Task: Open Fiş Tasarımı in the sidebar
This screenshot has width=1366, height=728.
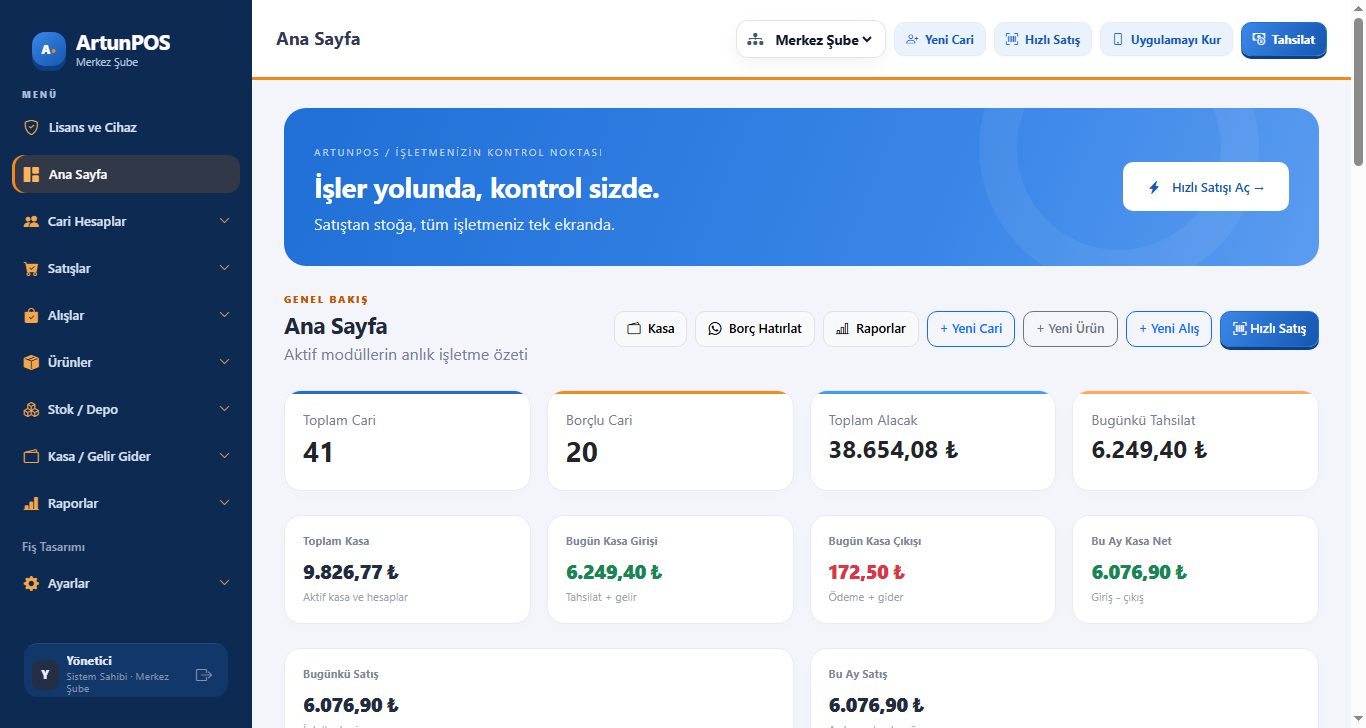Action: coord(54,547)
